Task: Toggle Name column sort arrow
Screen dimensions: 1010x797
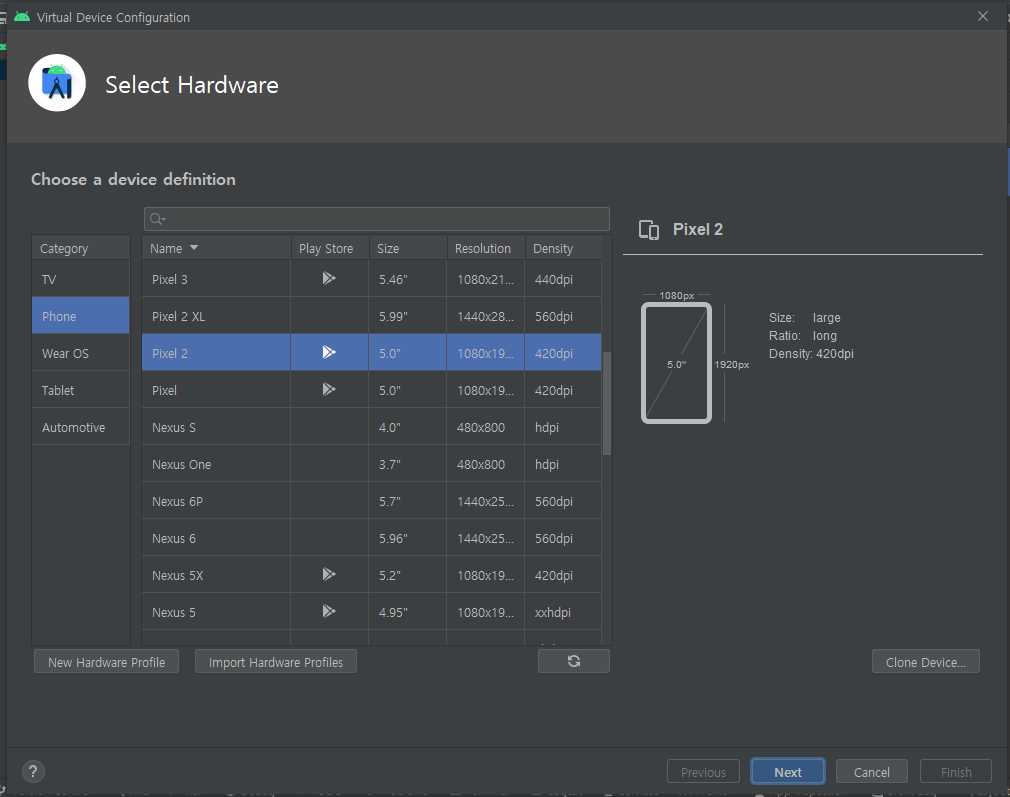Action: [x=194, y=248]
